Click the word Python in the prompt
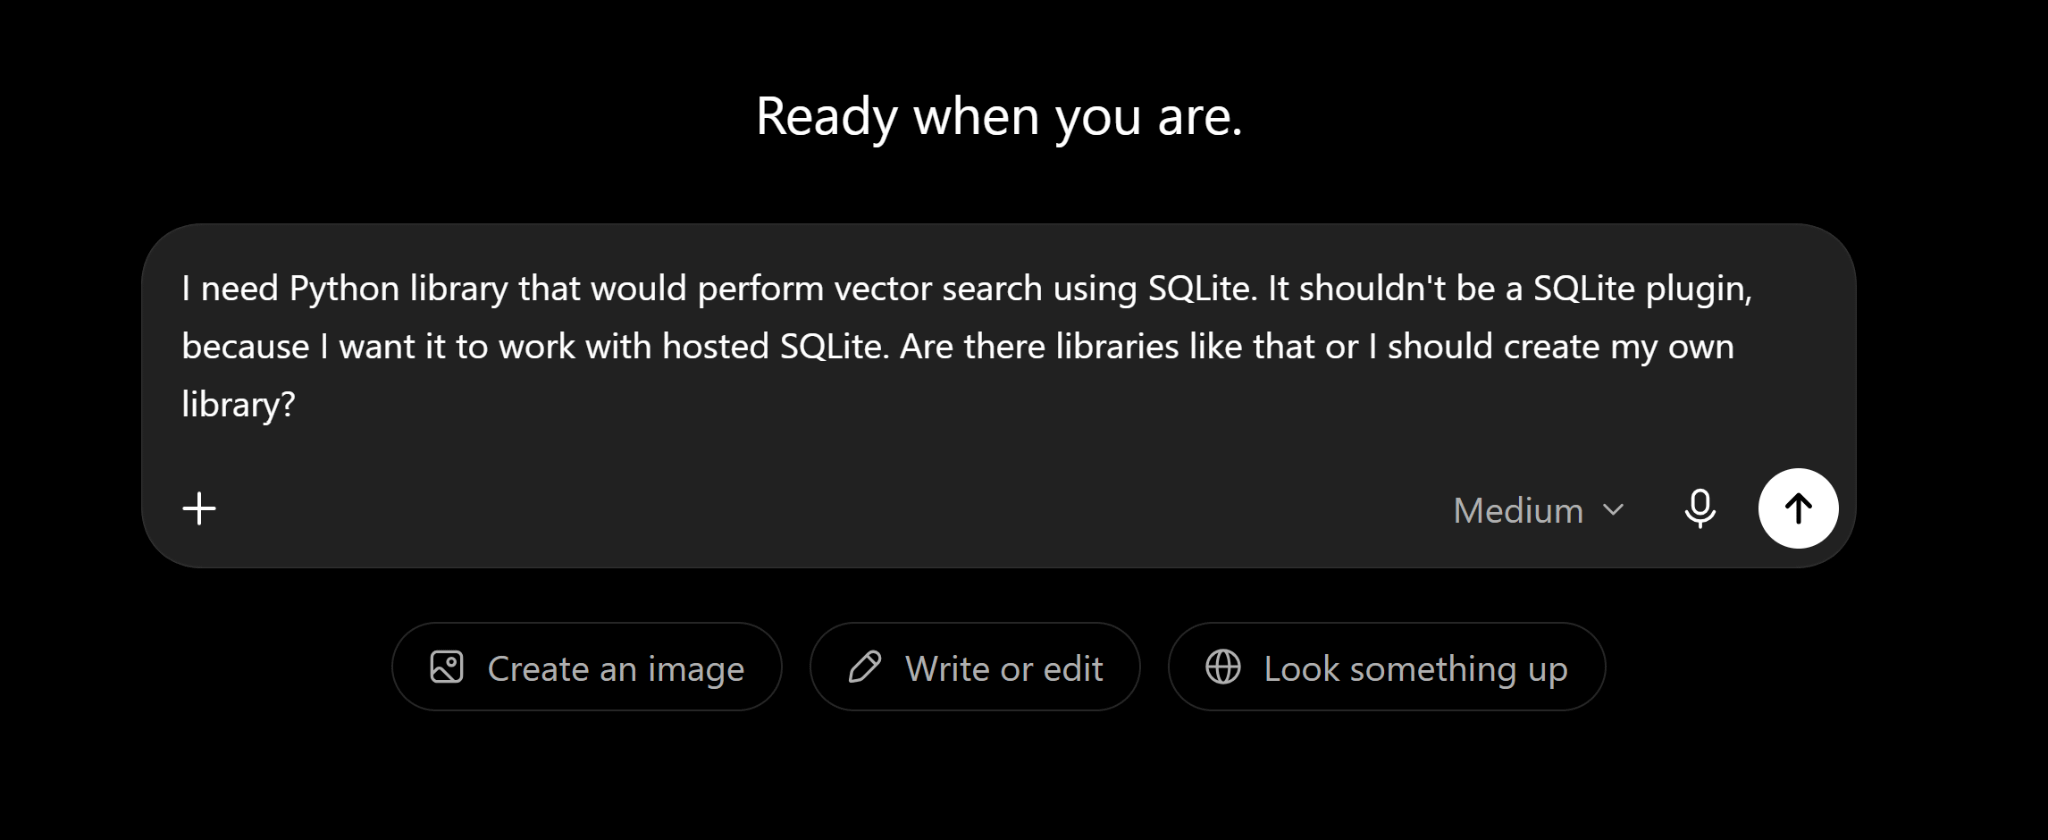This screenshot has width=2048, height=840. [344, 289]
